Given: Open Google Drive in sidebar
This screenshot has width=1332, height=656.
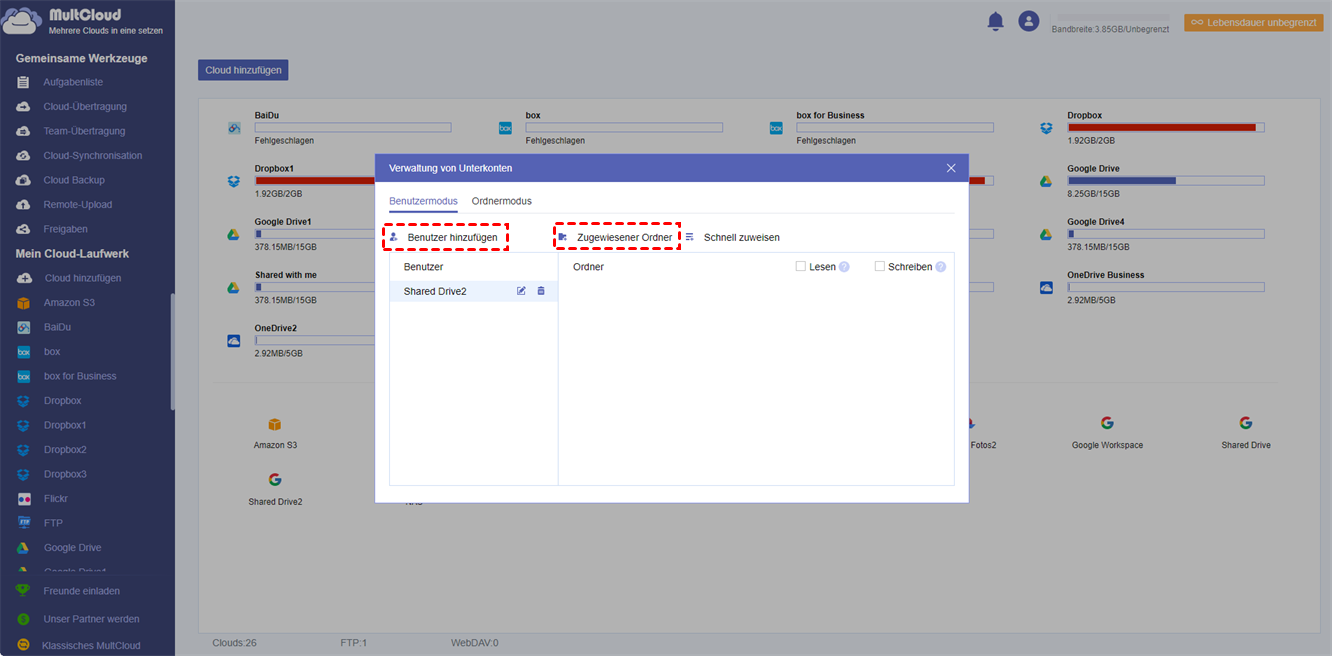Looking at the screenshot, I should pos(73,547).
